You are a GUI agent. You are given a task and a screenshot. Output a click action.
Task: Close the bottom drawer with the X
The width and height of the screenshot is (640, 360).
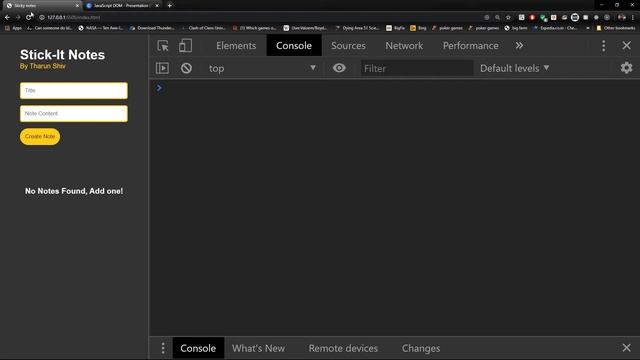coord(627,348)
